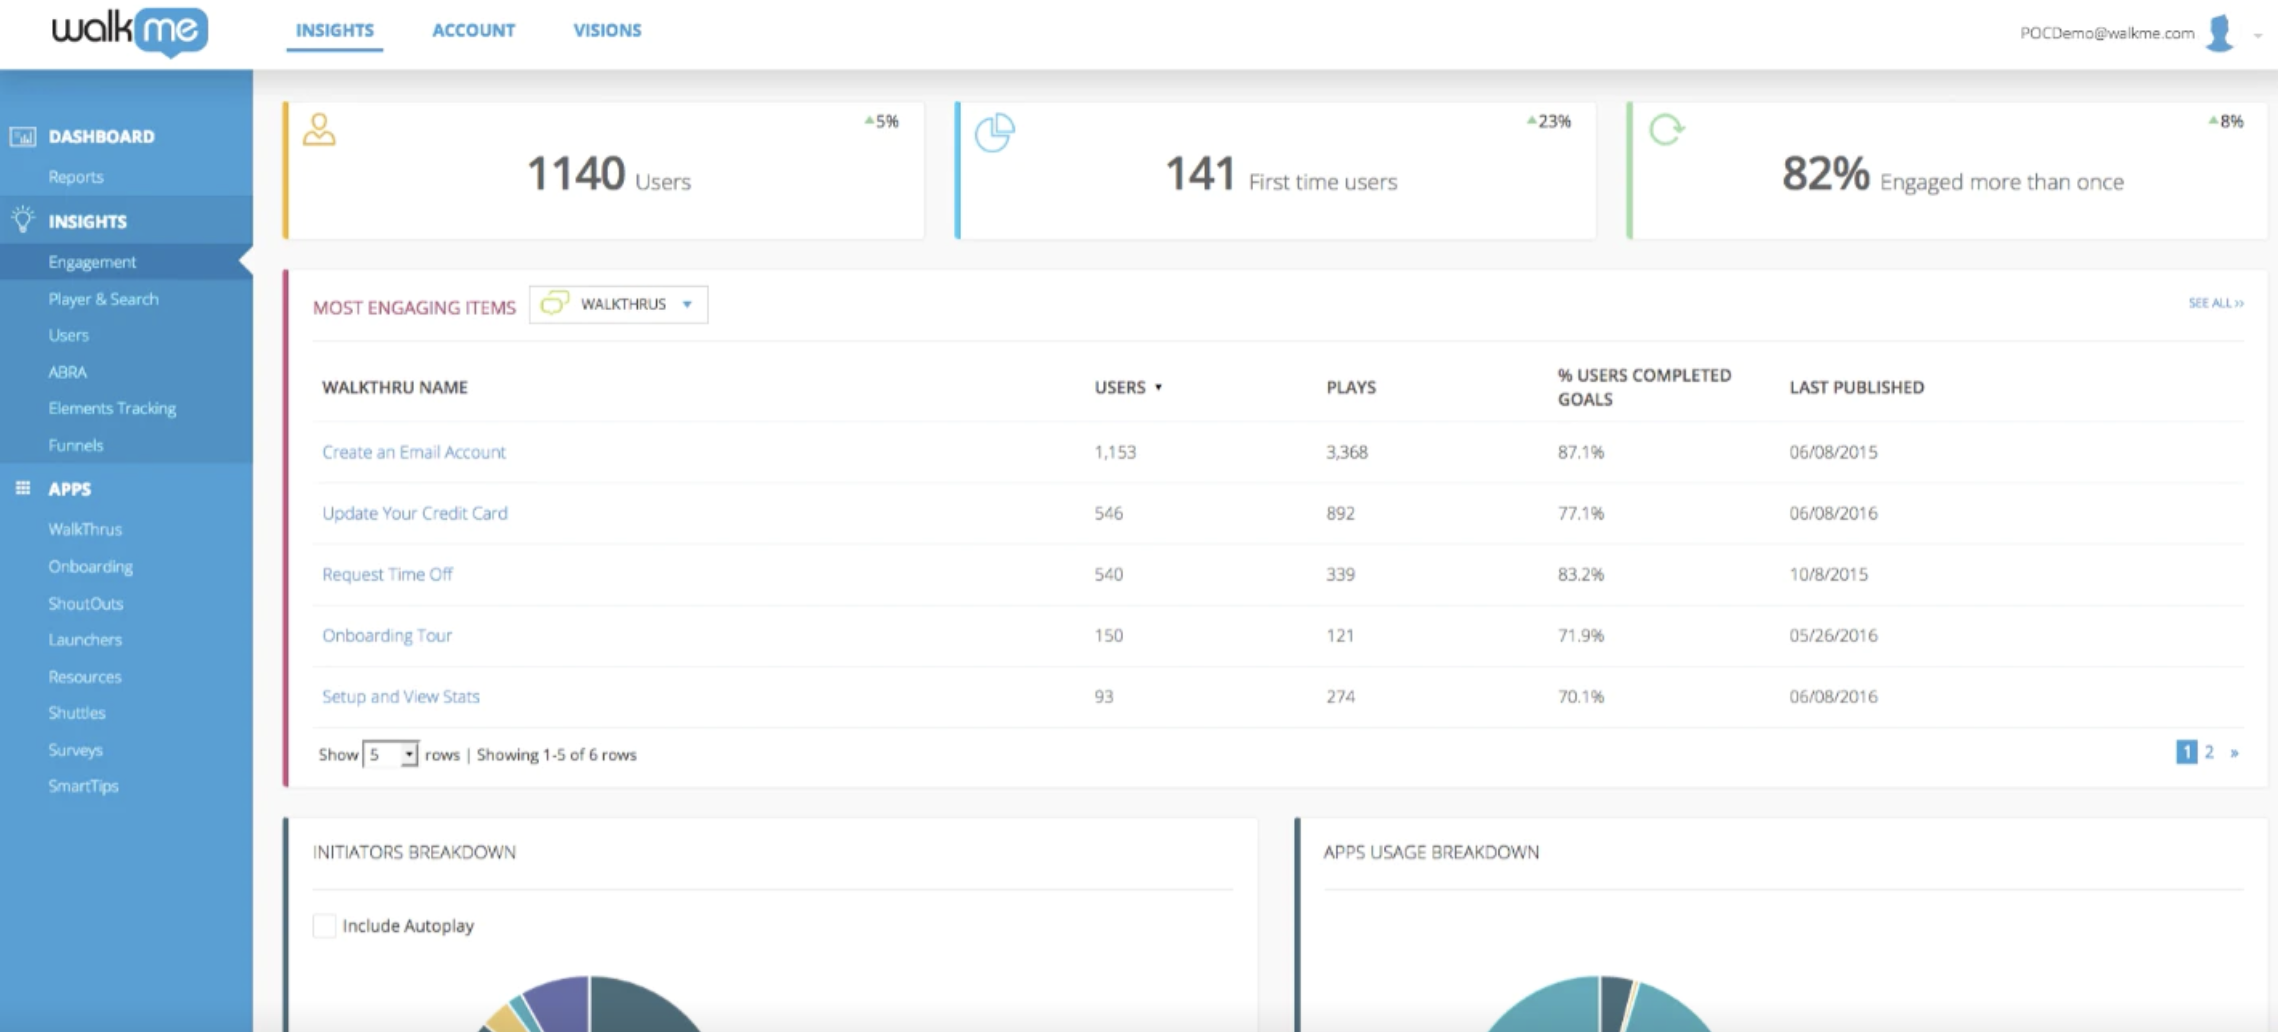This screenshot has width=2278, height=1032.
Task: Click the user avatar icon
Action: (x=2219, y=33)
